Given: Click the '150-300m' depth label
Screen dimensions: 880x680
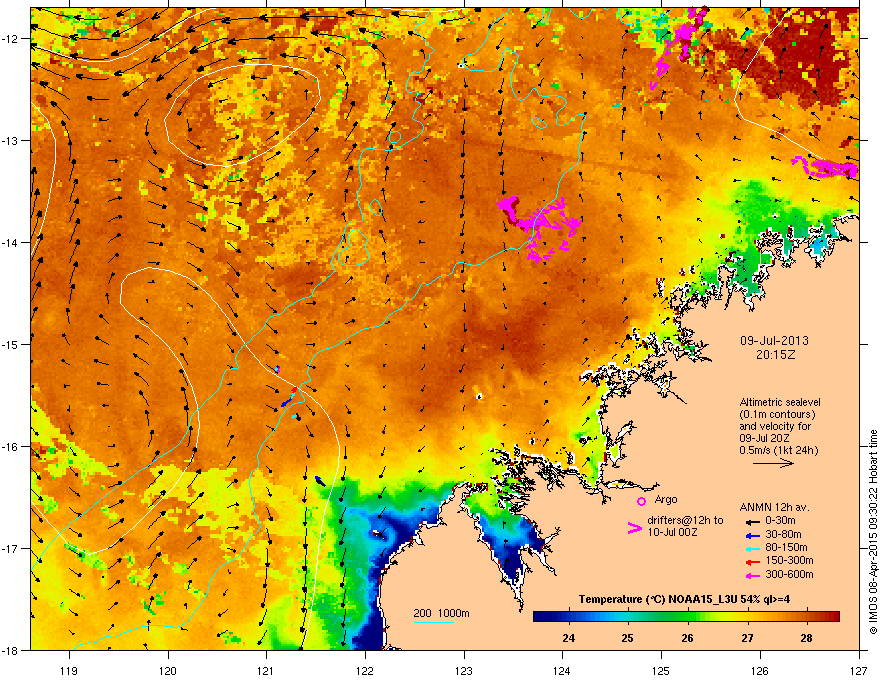Looking at the screenshot, I should click(x=789, y=560).
